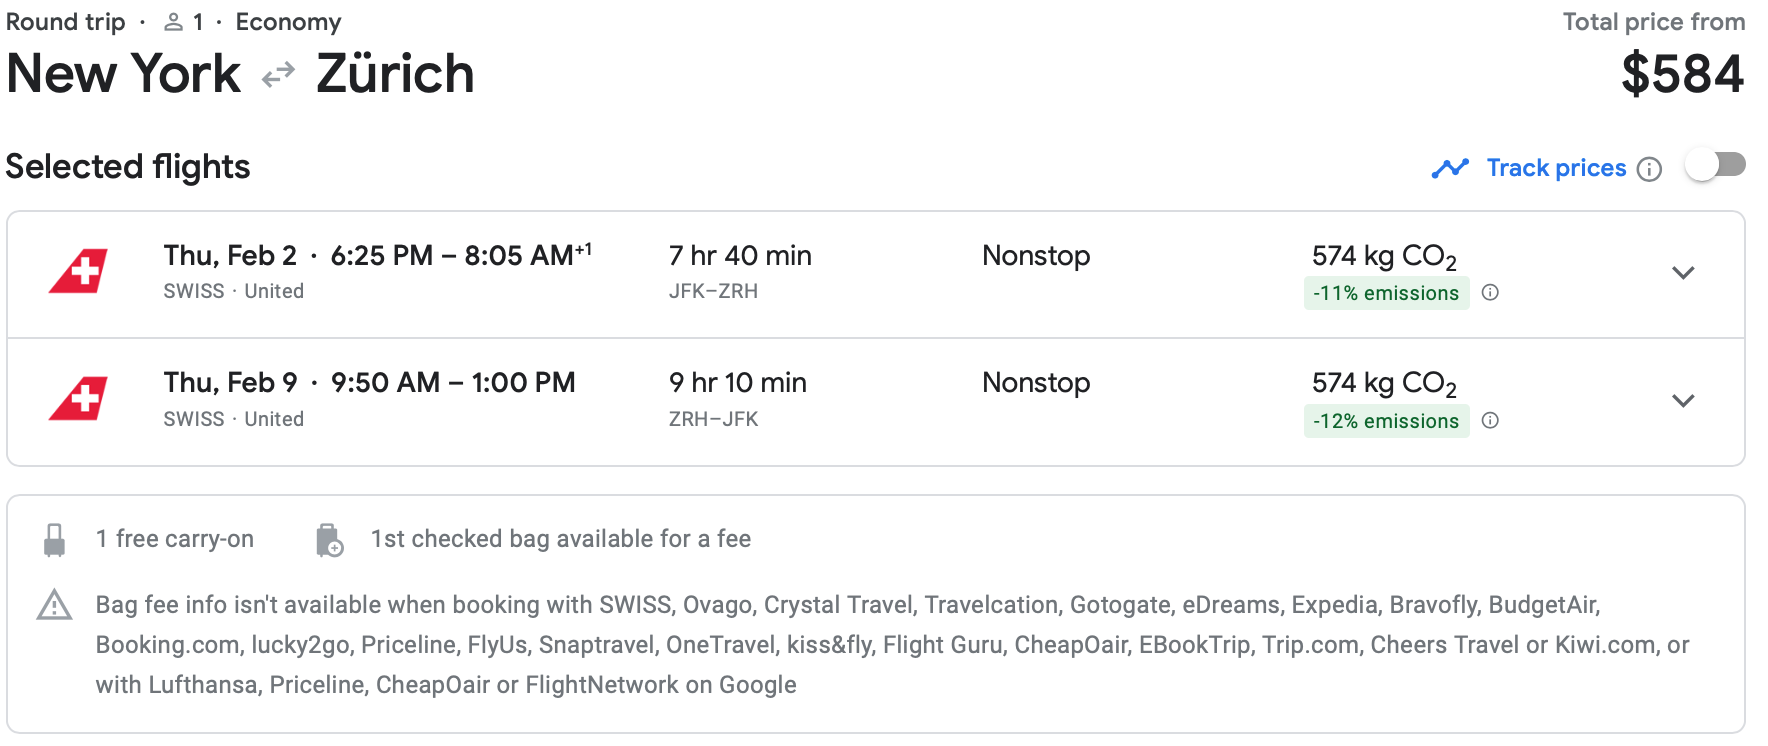Image resolution: width=1768 pixels, height=746 pixels.
Task: Select the Thu, Feb 2 departure flight row
Action: [x=876, y=274]
